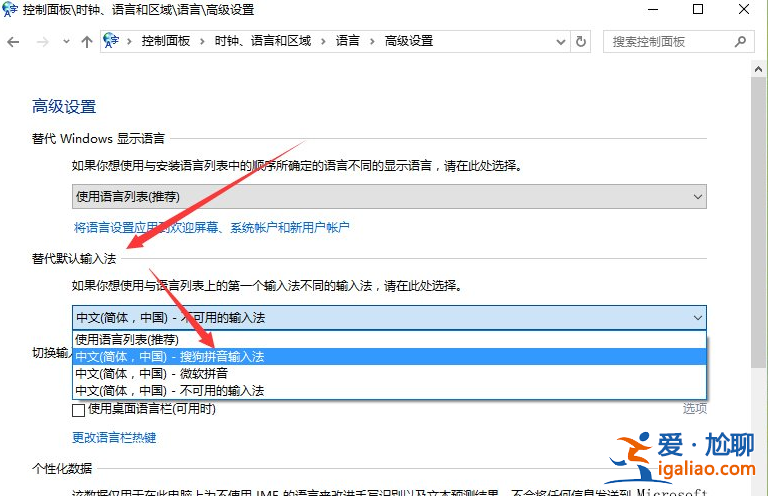Maximize the Control Panel window
Viewport: 768px width, 496px height.
coord(698,9)
